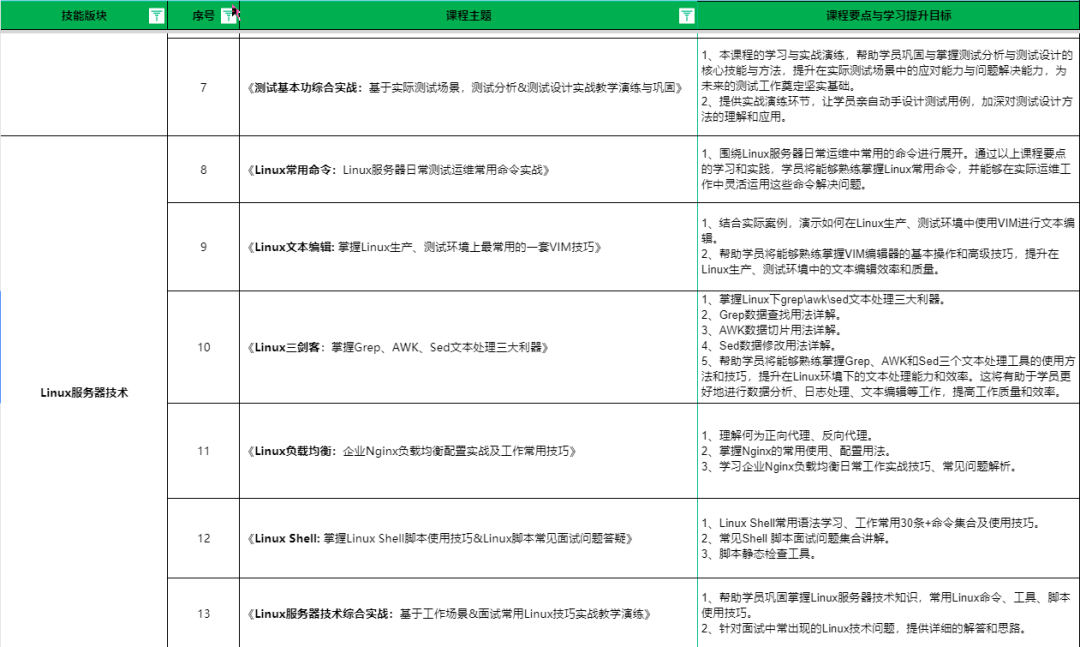Image resolution: width=1080 pixels, height=647 pixels.
Task: Select the 课程要点与学习提升目标 header cell
Action: [x=889, y=16]
